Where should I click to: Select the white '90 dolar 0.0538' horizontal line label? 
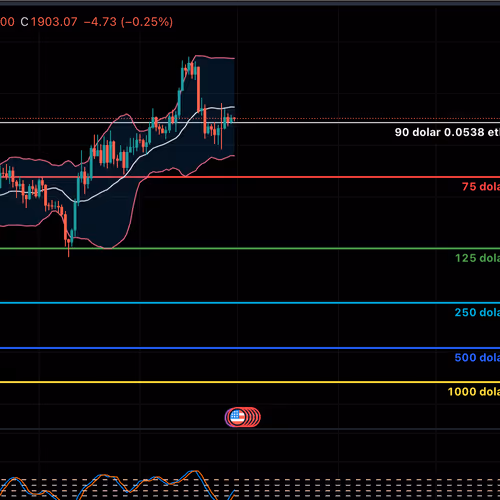[447, 132]
